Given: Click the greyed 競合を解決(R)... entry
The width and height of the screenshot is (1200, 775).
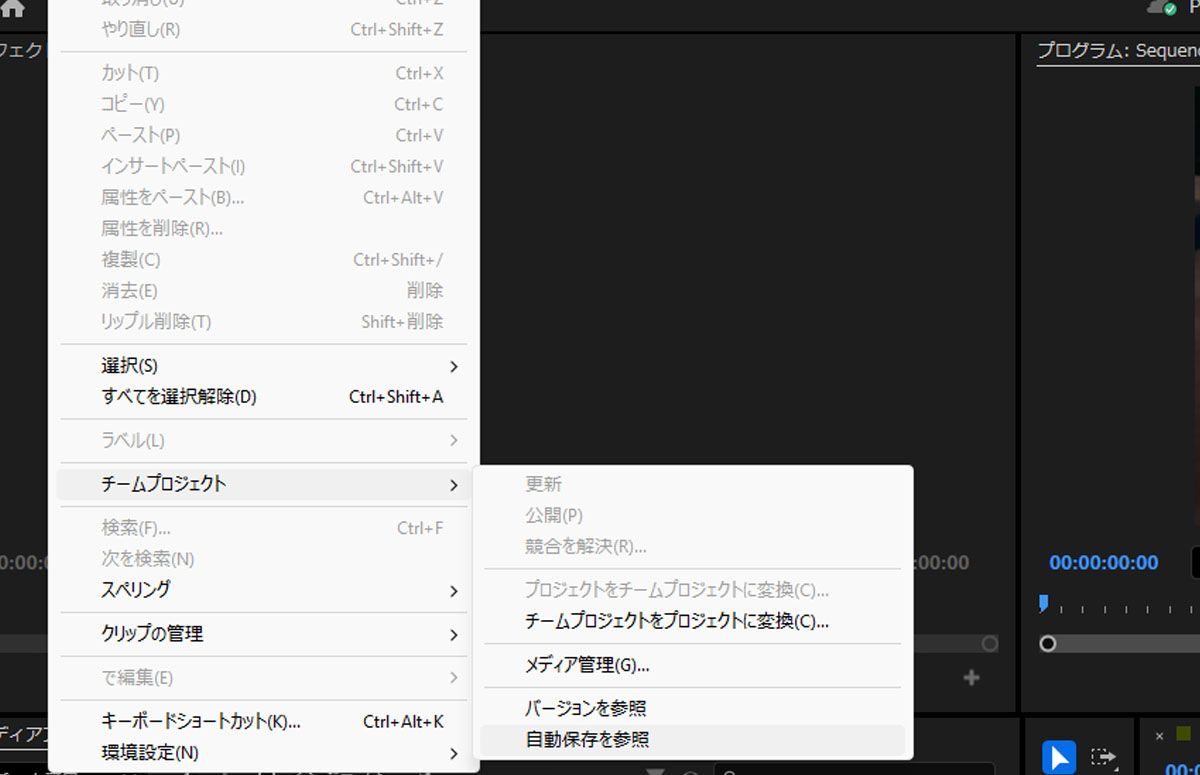Looking at the screenshot, I should (x=693, y=547).
